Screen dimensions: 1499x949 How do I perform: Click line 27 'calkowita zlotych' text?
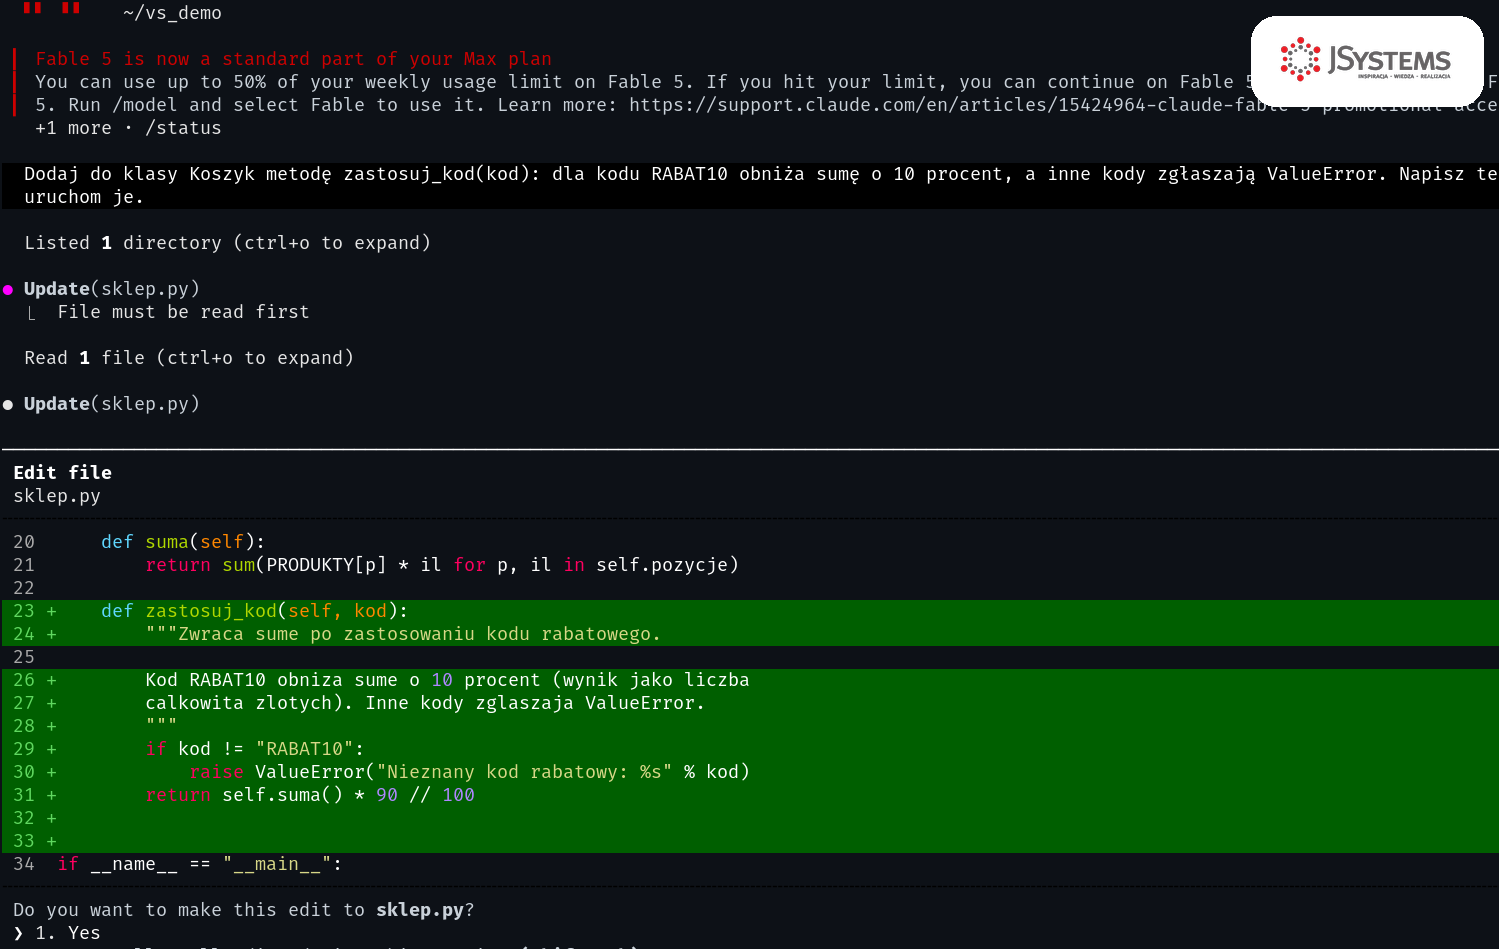point(425,703)
